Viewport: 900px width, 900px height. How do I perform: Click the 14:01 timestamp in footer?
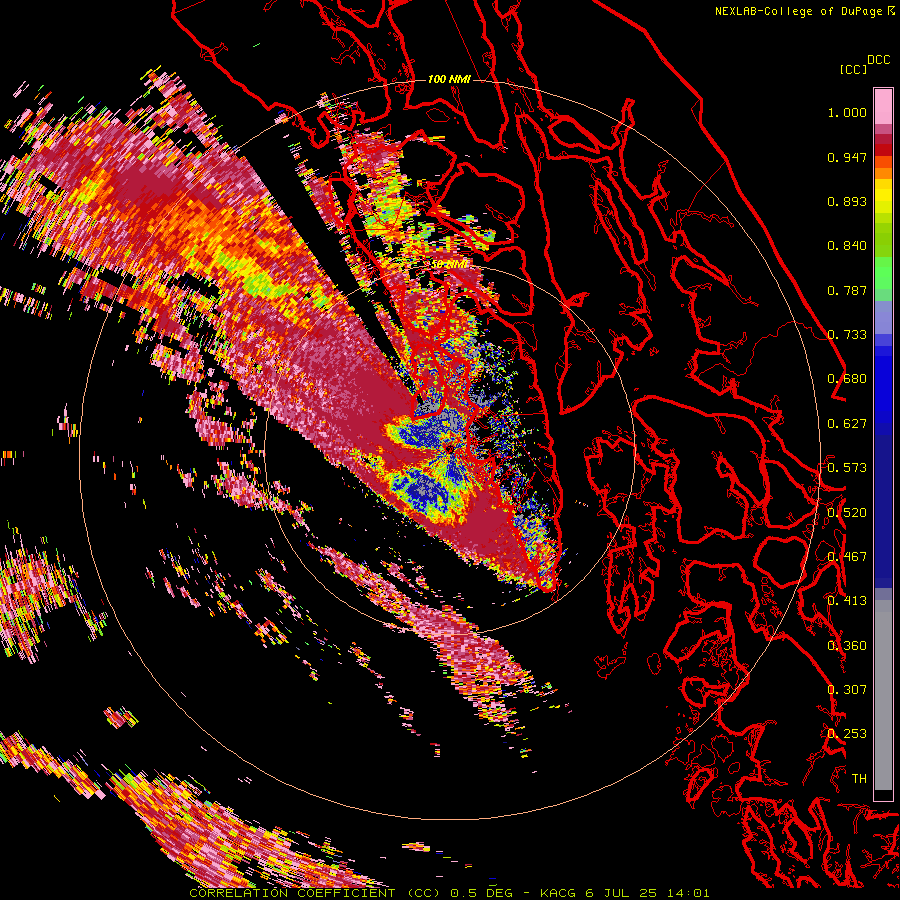tap(688, 893)
